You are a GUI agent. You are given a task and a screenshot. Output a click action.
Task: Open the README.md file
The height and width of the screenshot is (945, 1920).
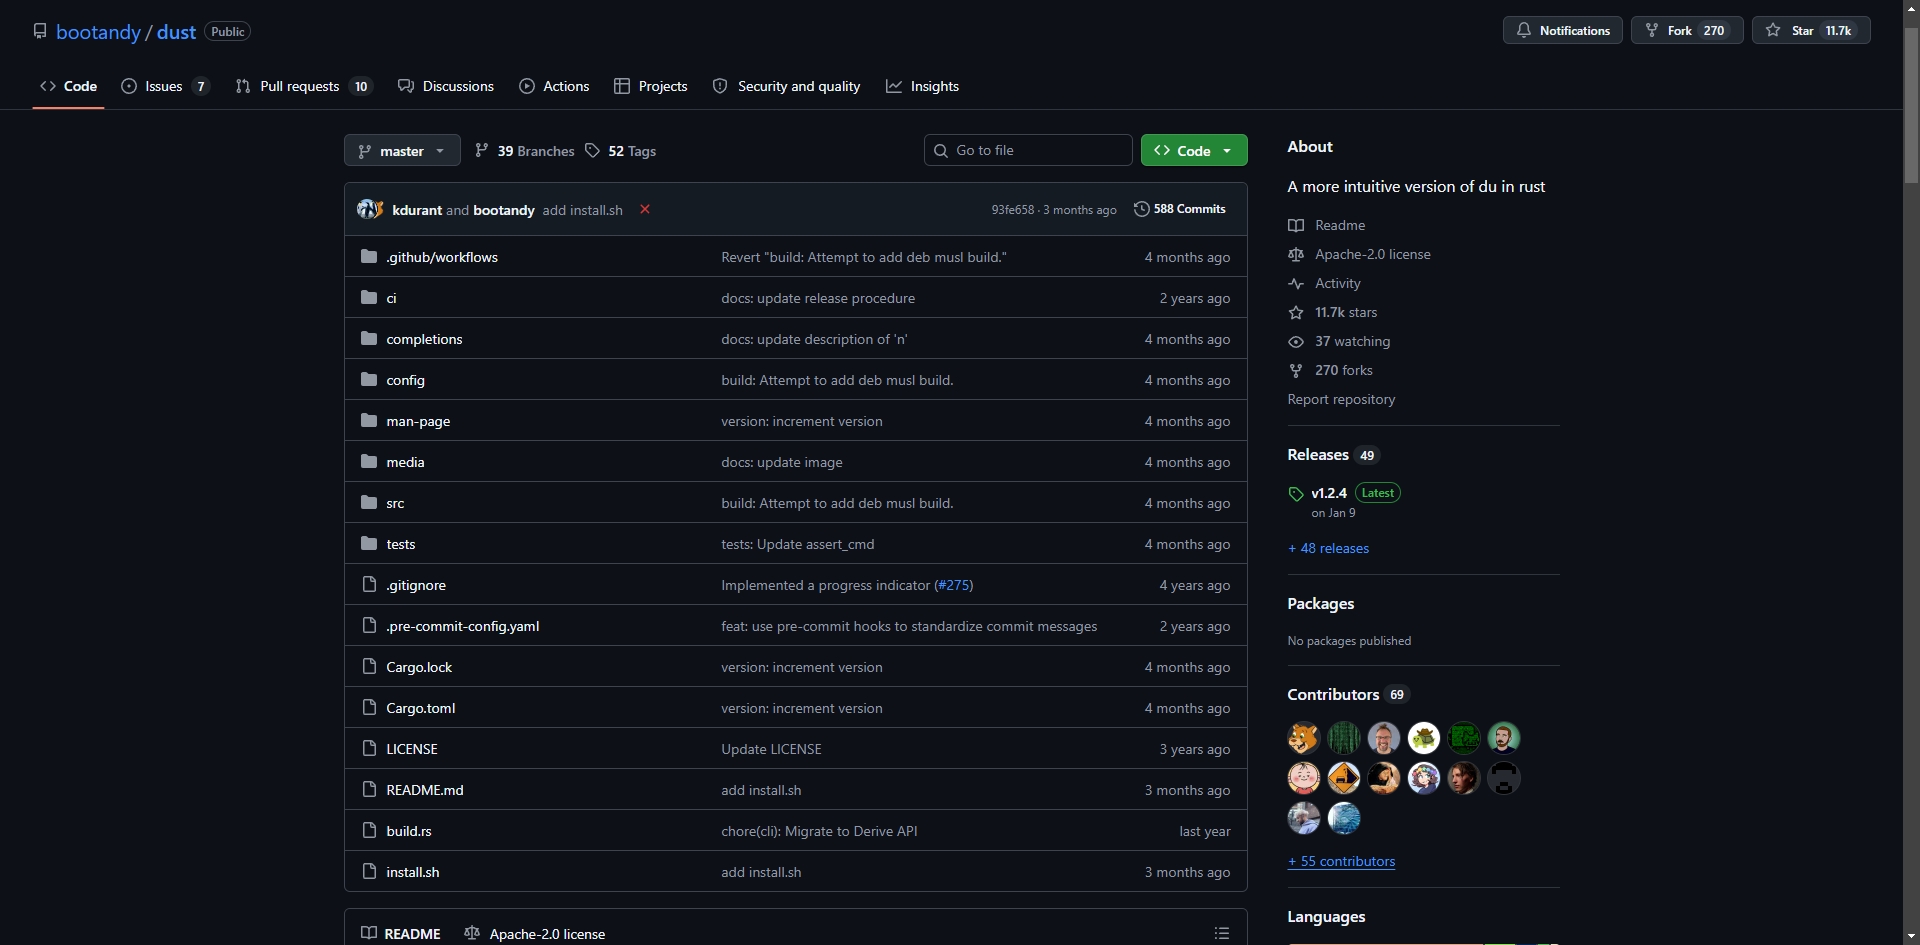(425, 790)
